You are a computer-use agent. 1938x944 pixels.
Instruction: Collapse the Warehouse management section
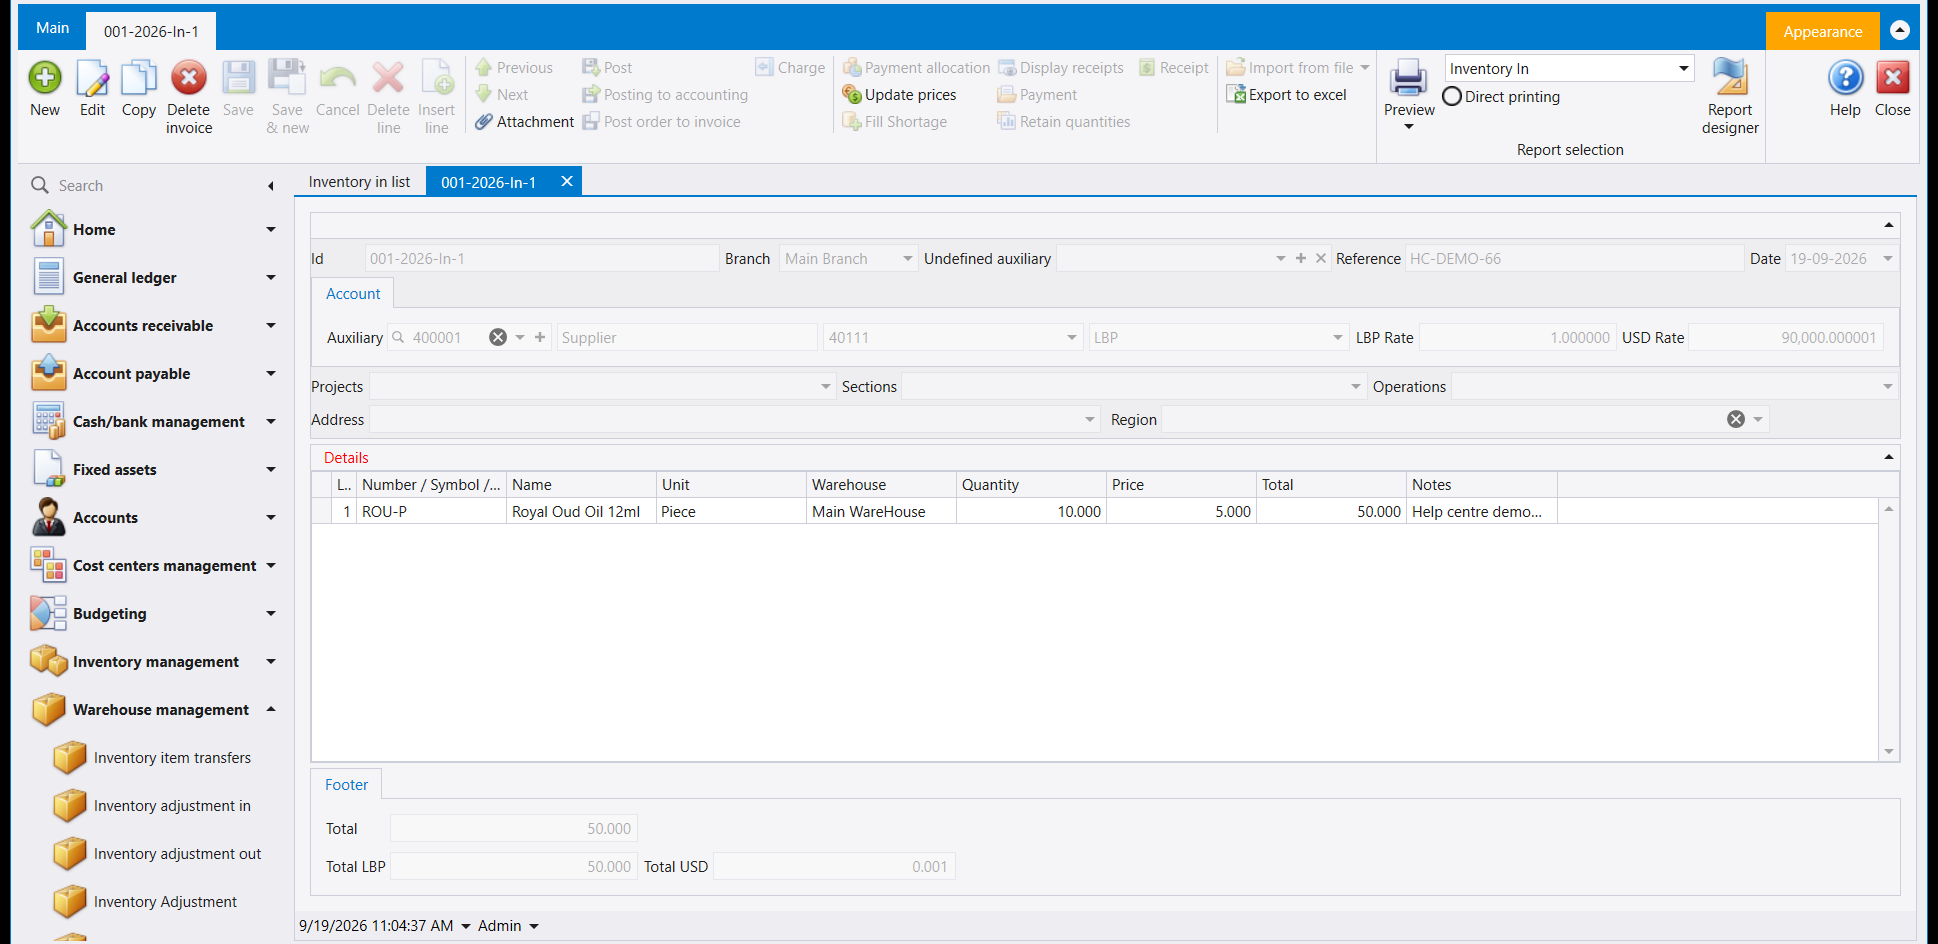coord(271,709)
